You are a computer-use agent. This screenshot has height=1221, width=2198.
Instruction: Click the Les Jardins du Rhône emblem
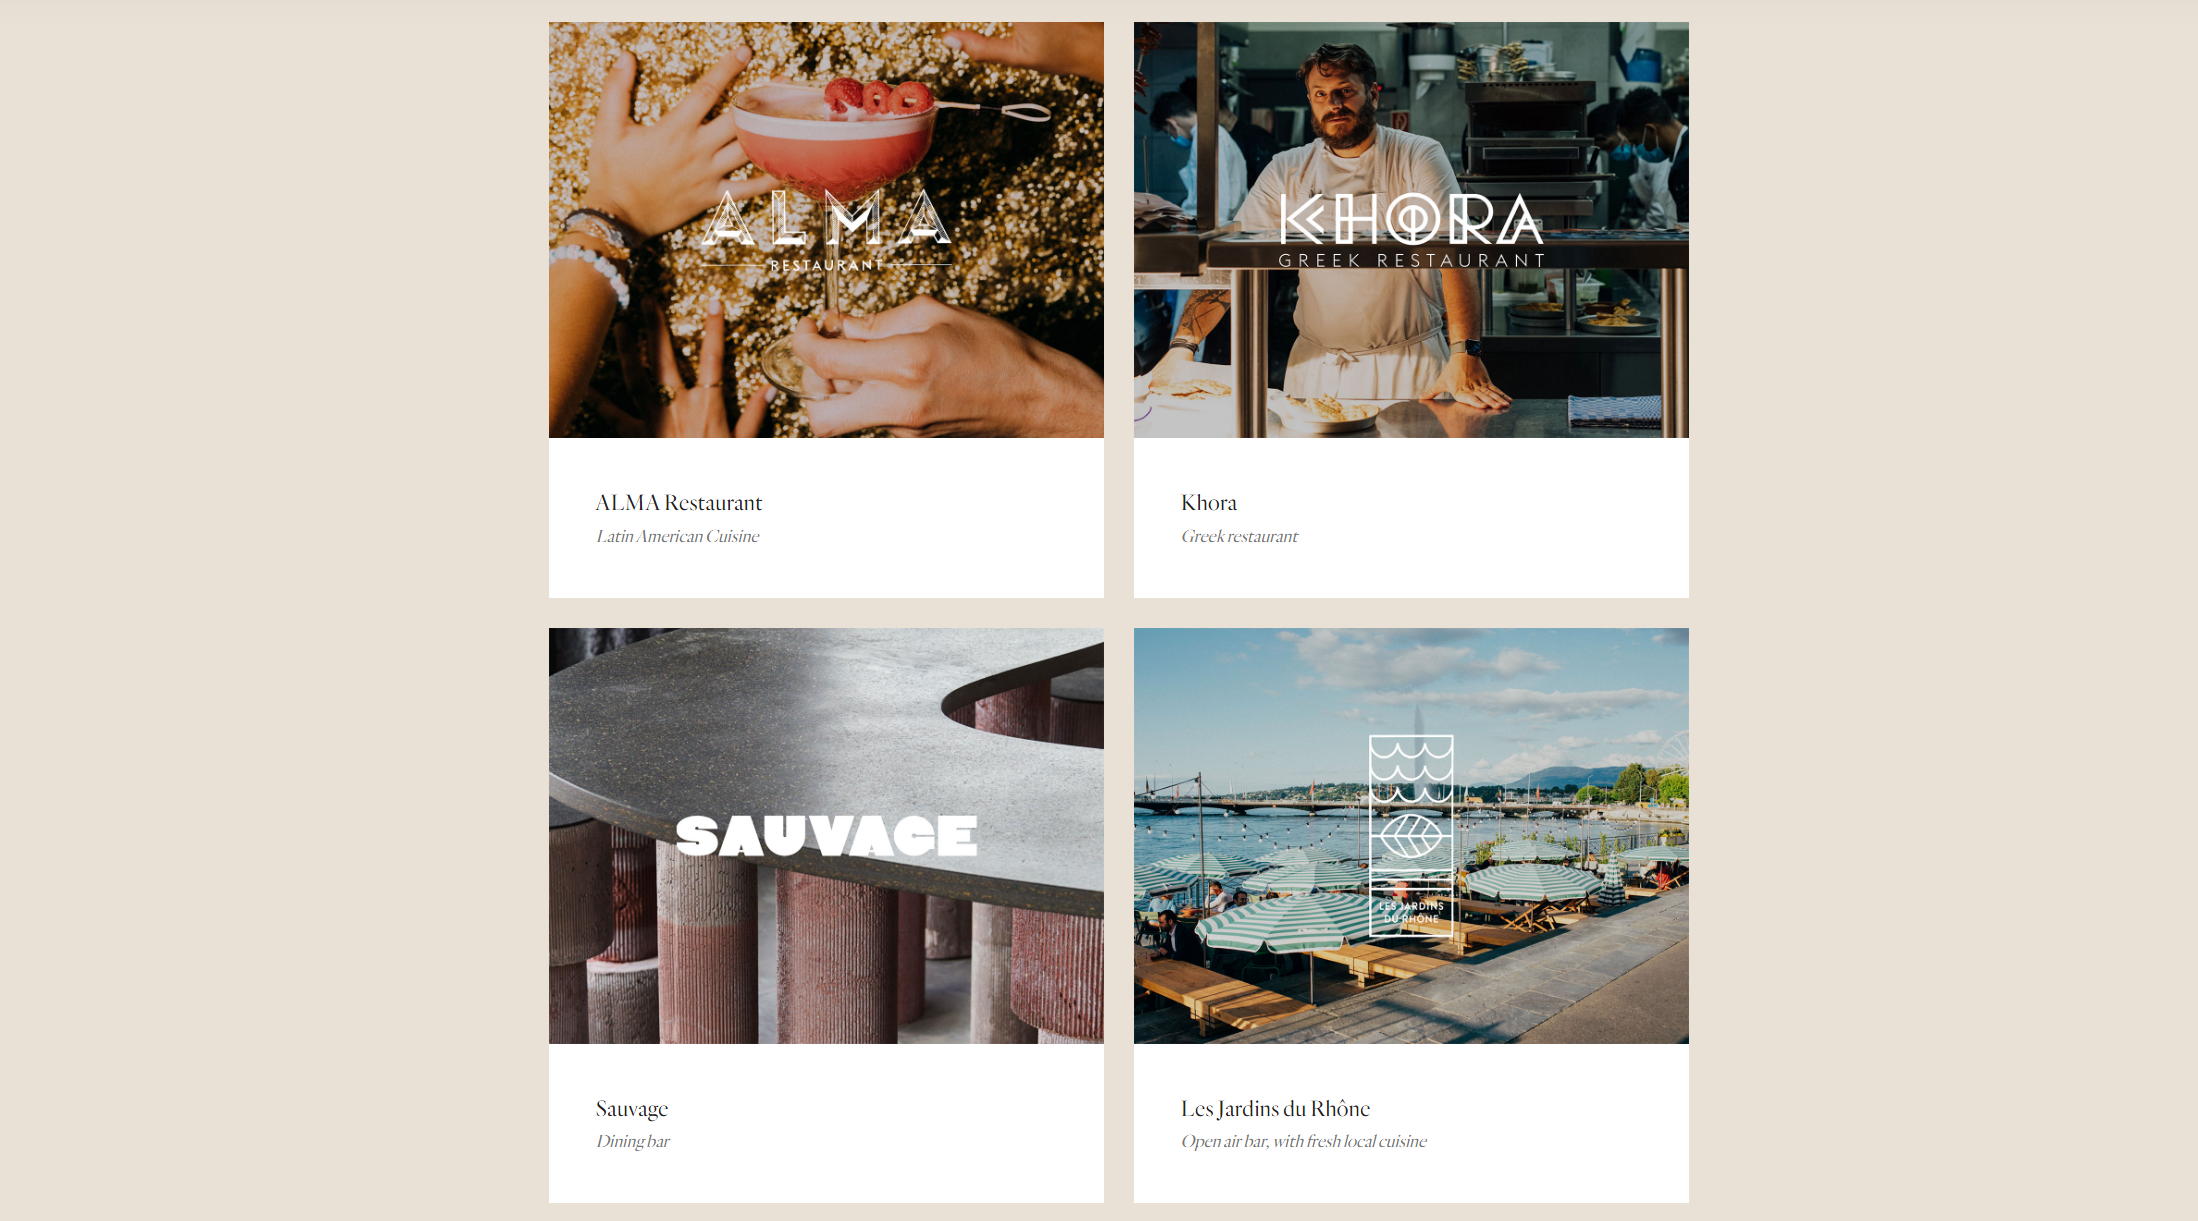coord(1411,836)
